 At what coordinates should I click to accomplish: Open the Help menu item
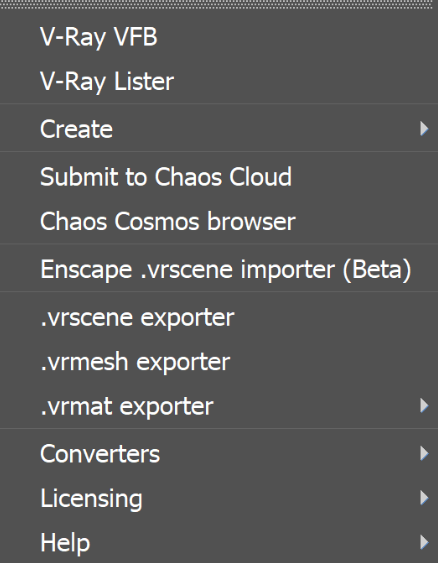coord(219,542)
